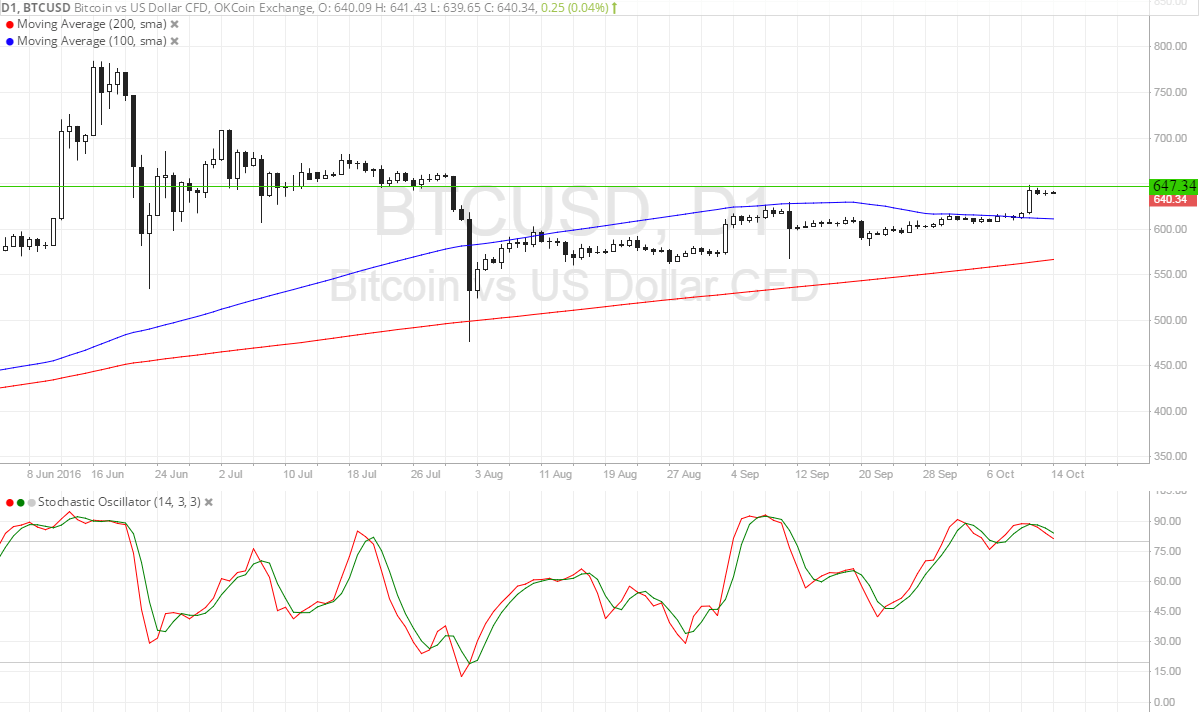Screen dimensions: 1199x714
Task: Click the 6 Oct date label
Action: (1000, 474)
